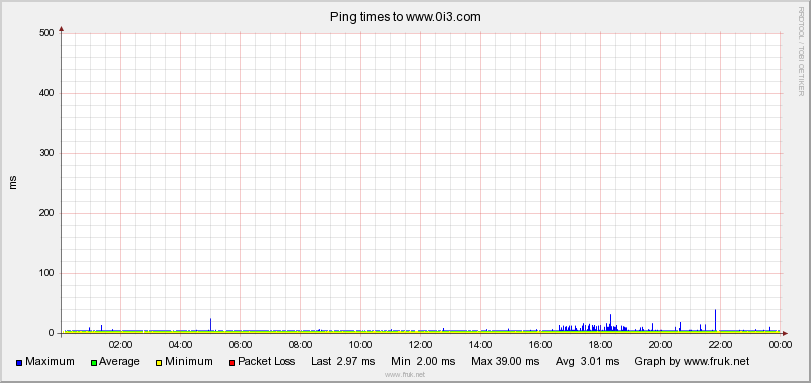Click the y-axis label '300'
This screenshot has height=383, width=811.
(x=47, y=153)
